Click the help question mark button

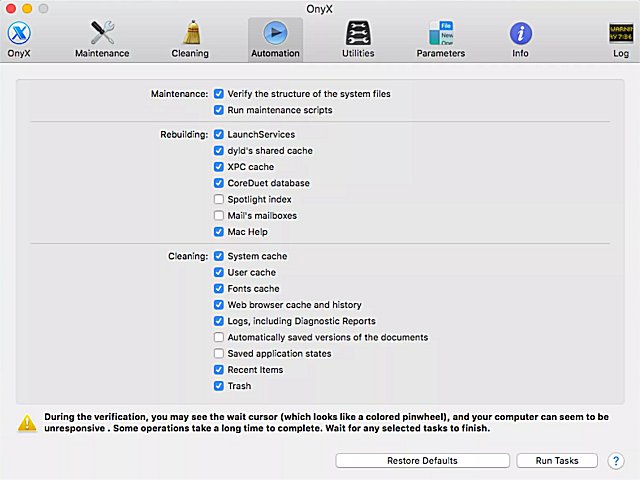point(616,461)
